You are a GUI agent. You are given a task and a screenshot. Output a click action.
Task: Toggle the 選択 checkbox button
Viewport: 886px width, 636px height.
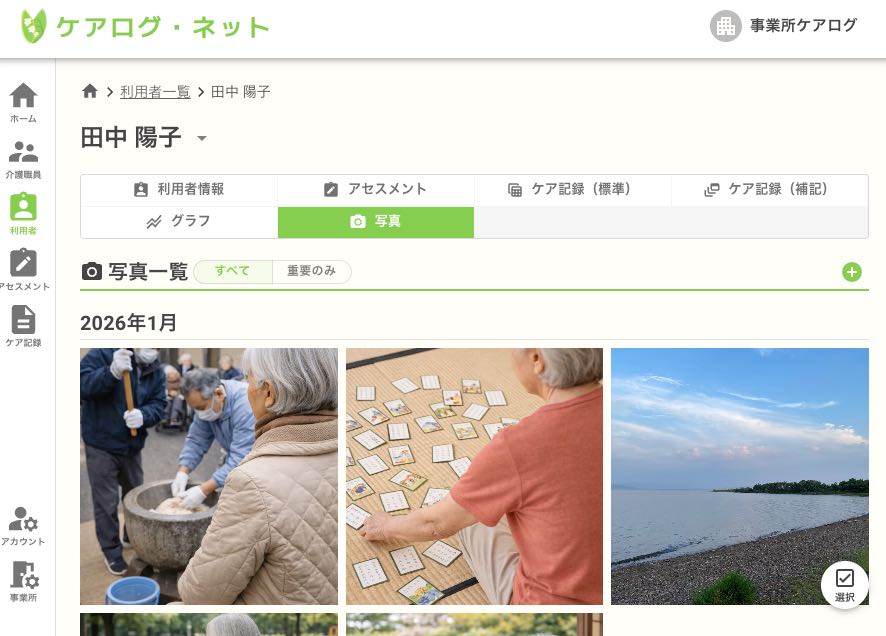(x=845, y=585)
